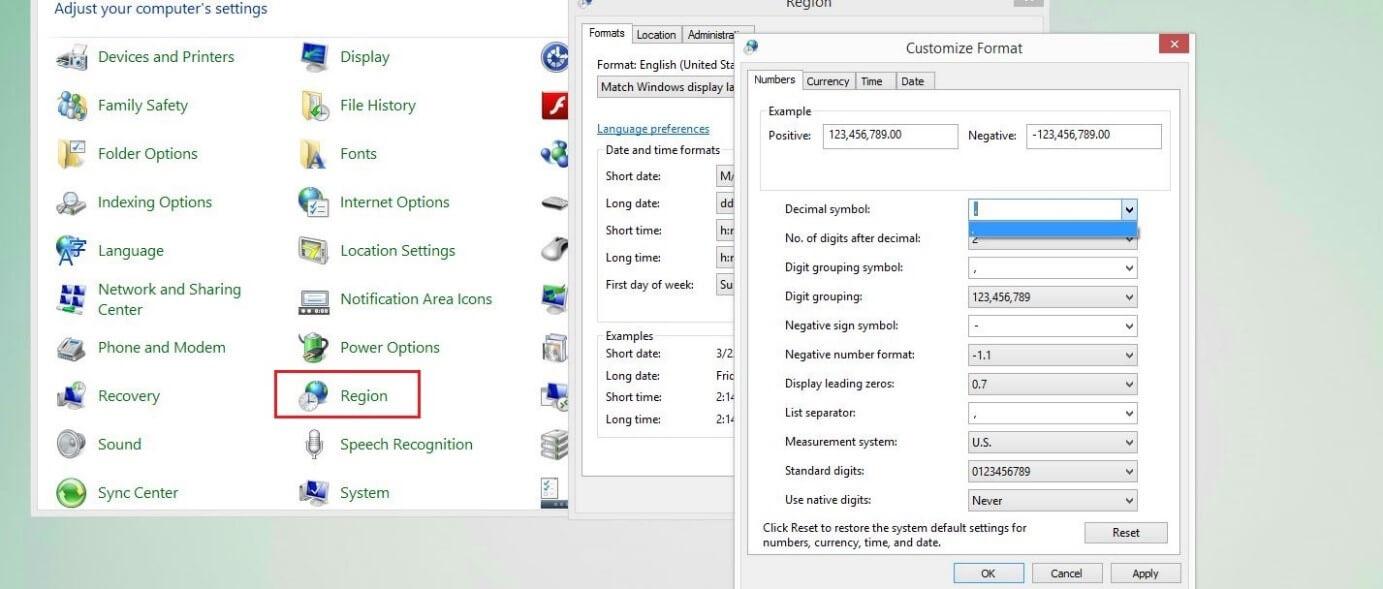Click the Sync Center green icon

point(72,493)
